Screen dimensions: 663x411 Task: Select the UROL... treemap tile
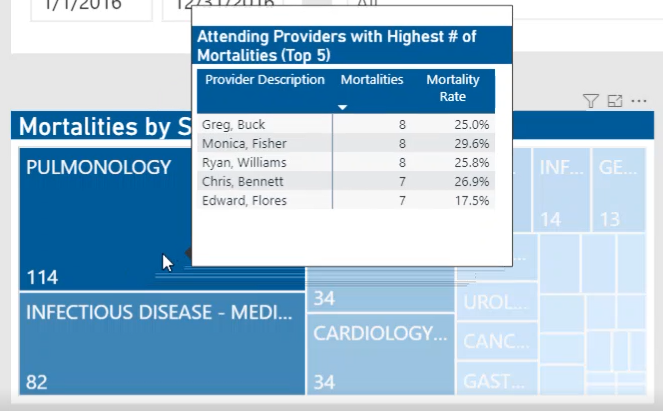point(497,301)
